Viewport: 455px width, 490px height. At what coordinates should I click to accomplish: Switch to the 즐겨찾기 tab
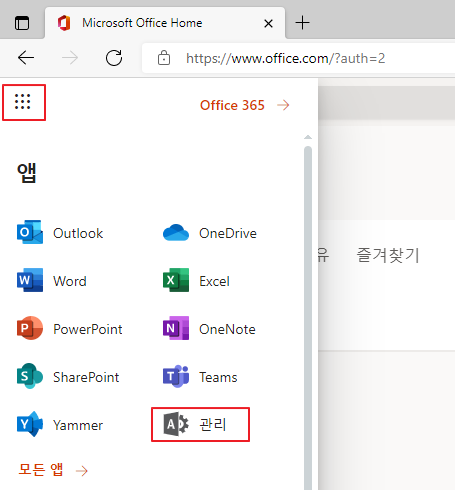coord(388,255)
